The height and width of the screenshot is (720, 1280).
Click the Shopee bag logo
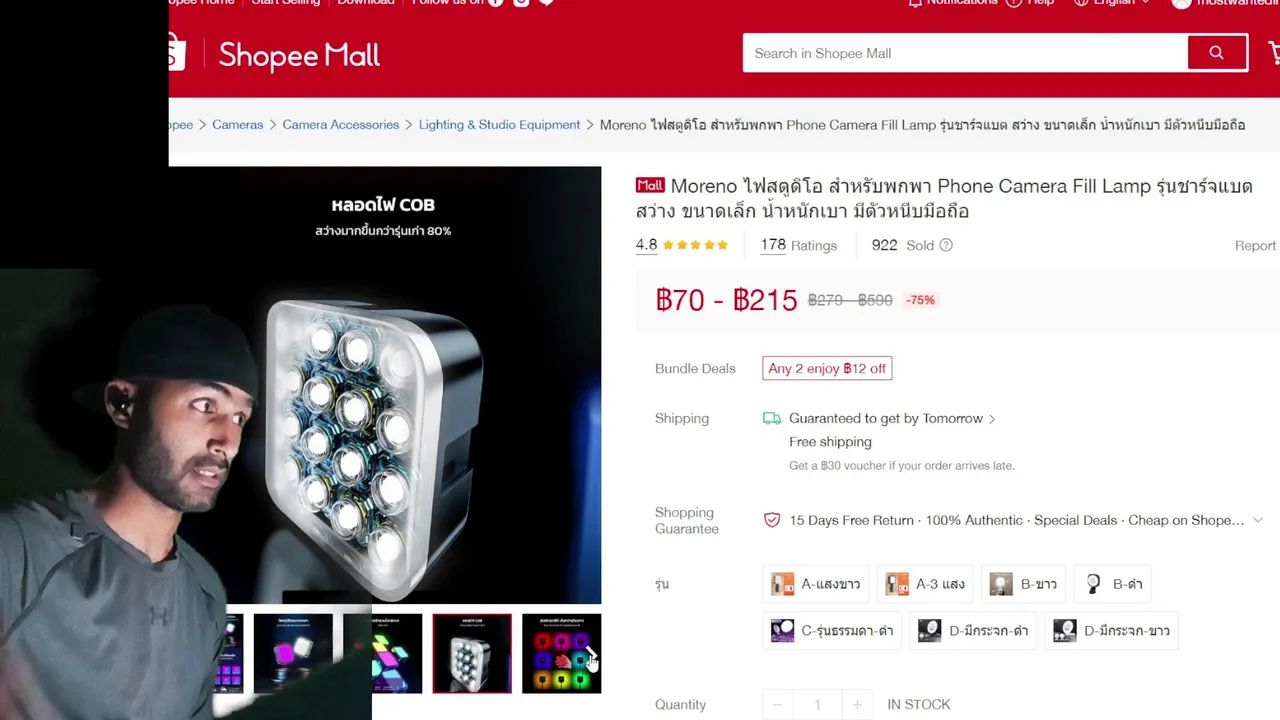click(x=177, y=53)
